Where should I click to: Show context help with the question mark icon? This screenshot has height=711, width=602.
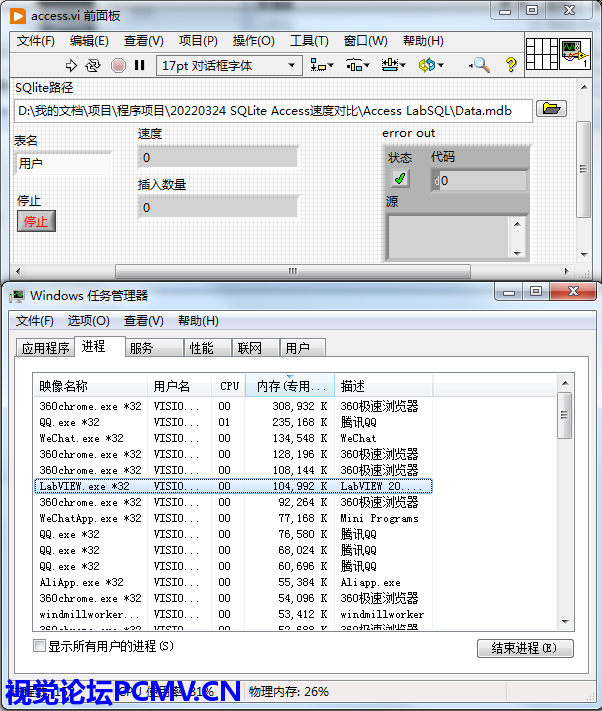coord(511,65)
